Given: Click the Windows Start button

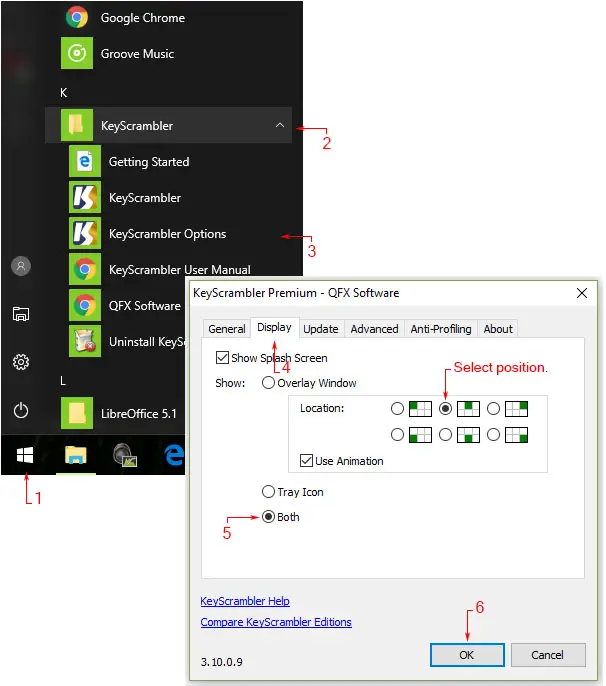Looking at the screenshot, I should click(x=25, y=455).
